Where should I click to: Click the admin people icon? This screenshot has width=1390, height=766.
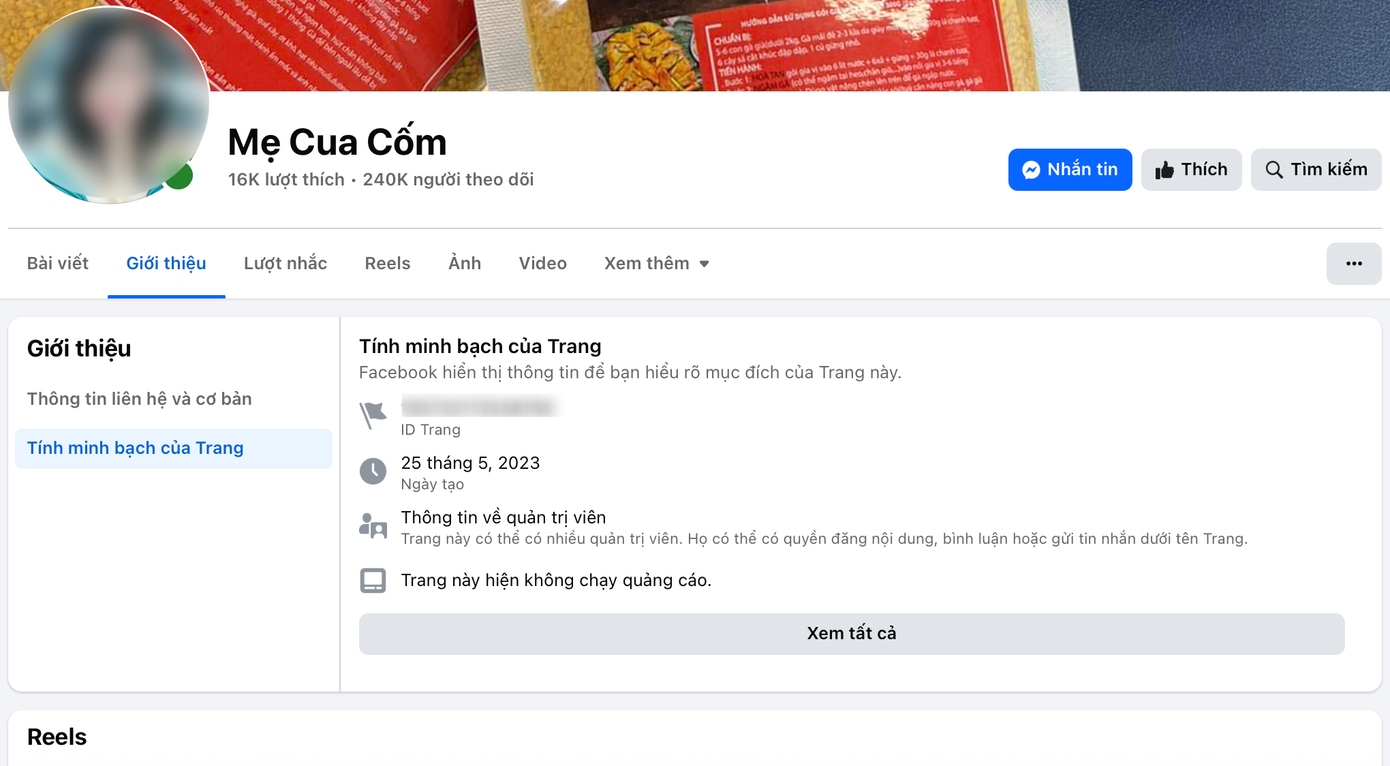pos(373,526)
